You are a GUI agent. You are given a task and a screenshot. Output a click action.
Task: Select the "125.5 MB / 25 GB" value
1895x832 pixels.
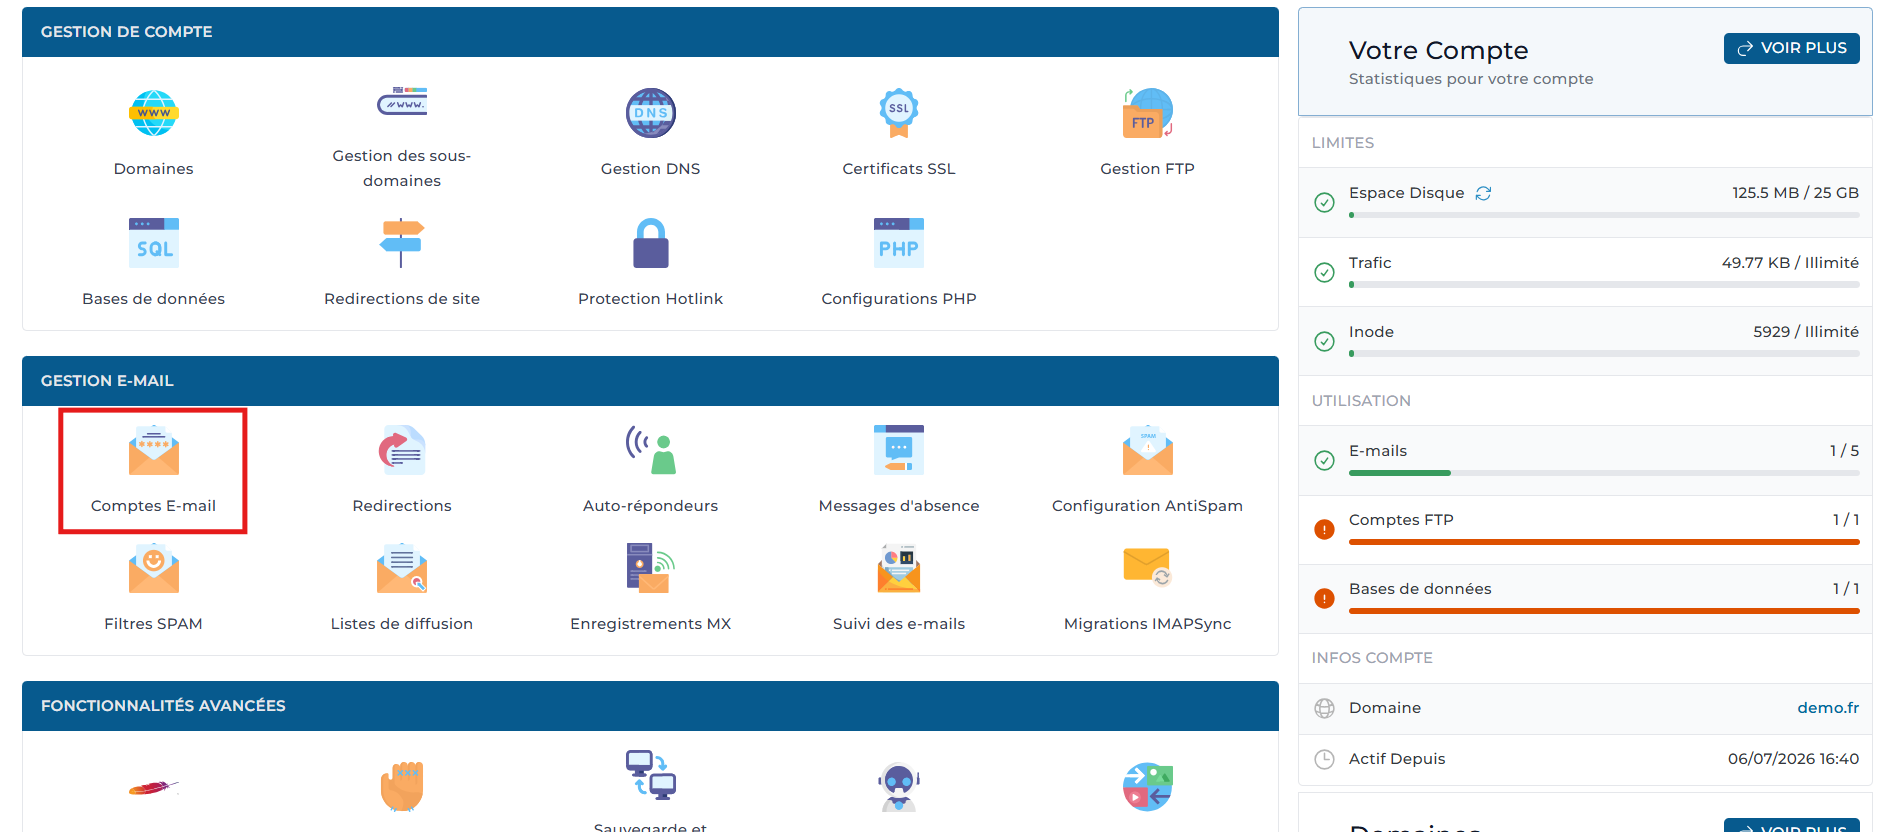click(1795, 193)
